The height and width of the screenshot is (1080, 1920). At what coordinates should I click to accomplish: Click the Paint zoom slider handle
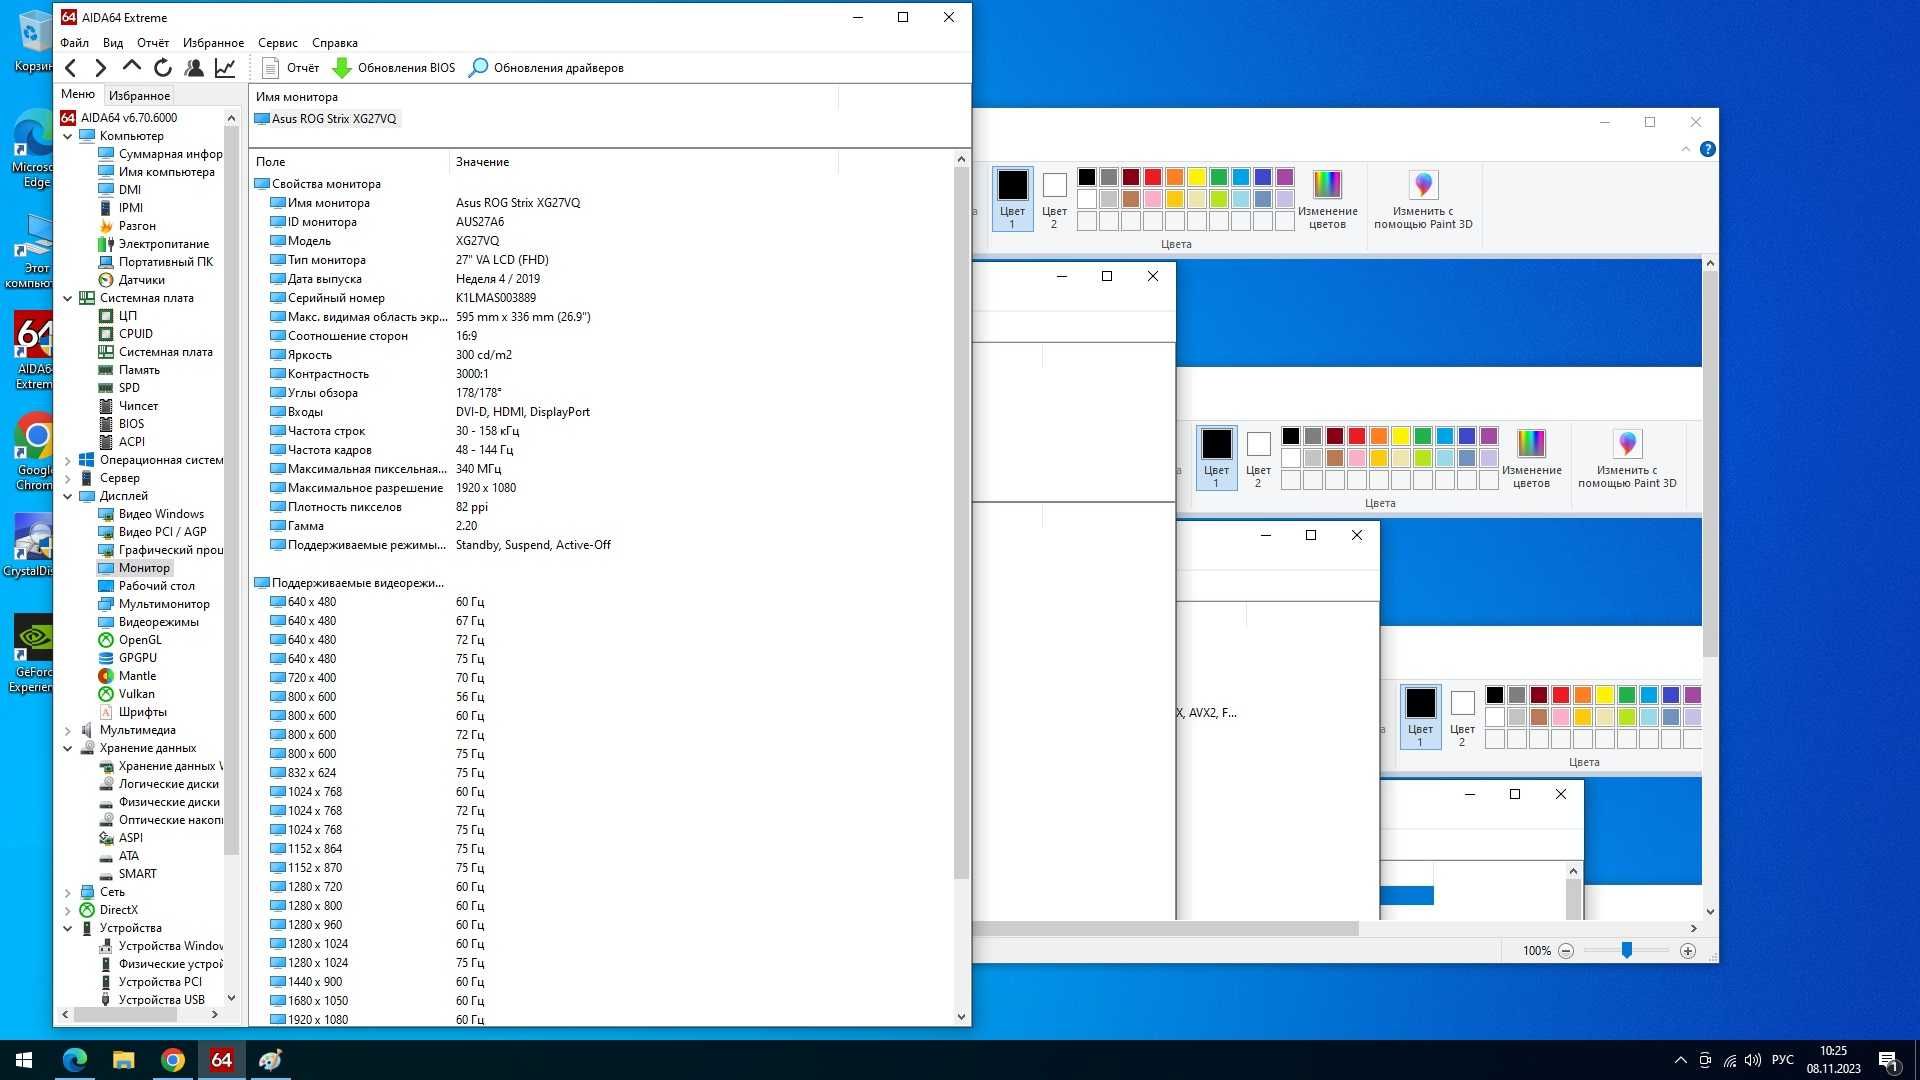coord(1627,951)
